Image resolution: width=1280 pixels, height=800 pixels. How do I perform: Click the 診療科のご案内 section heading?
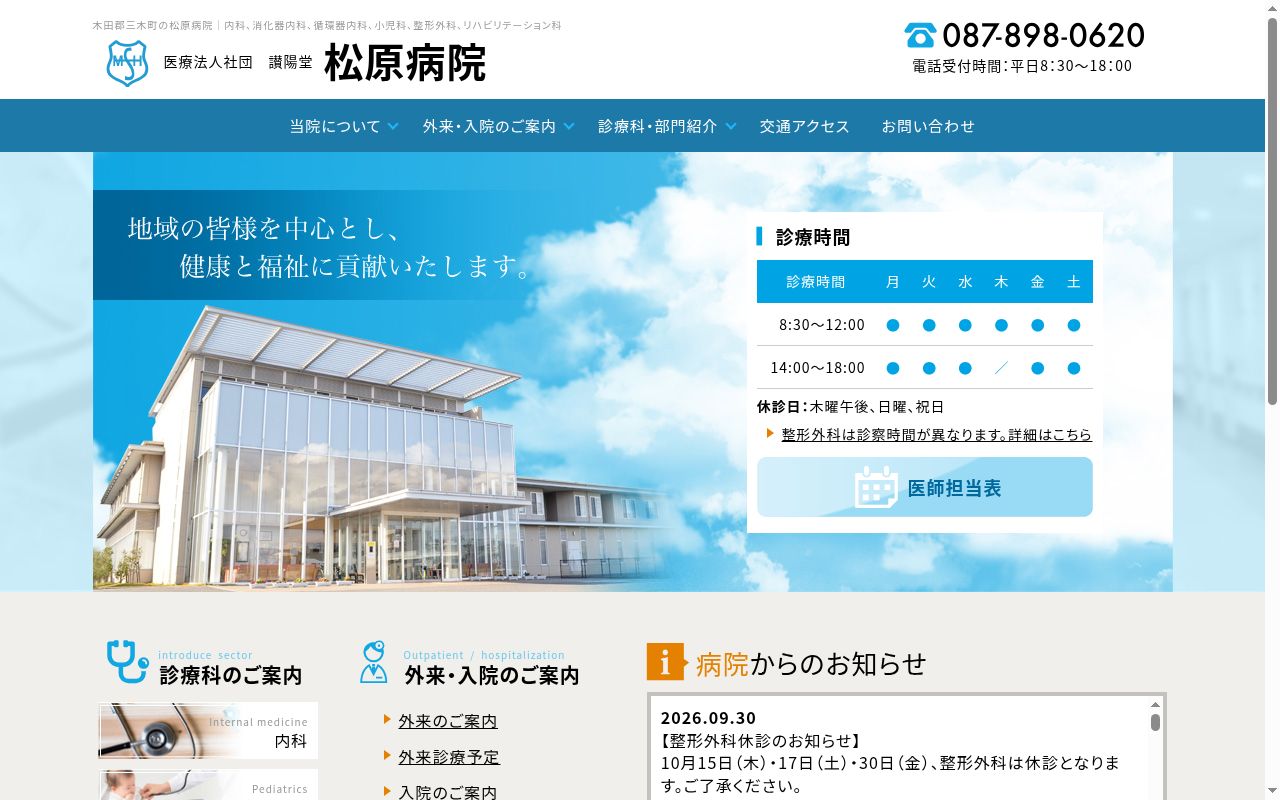[x=231, y=675]
